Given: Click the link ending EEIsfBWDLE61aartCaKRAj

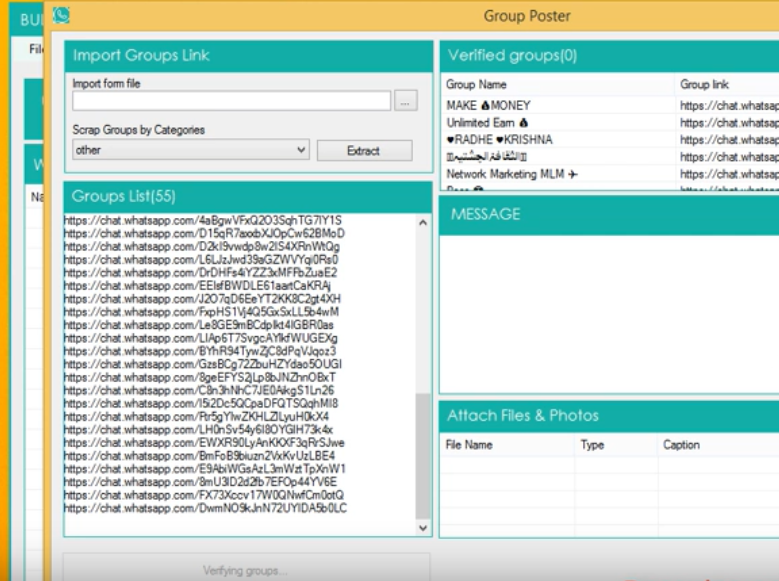Looking at the screenshot, I should (197, 286).
